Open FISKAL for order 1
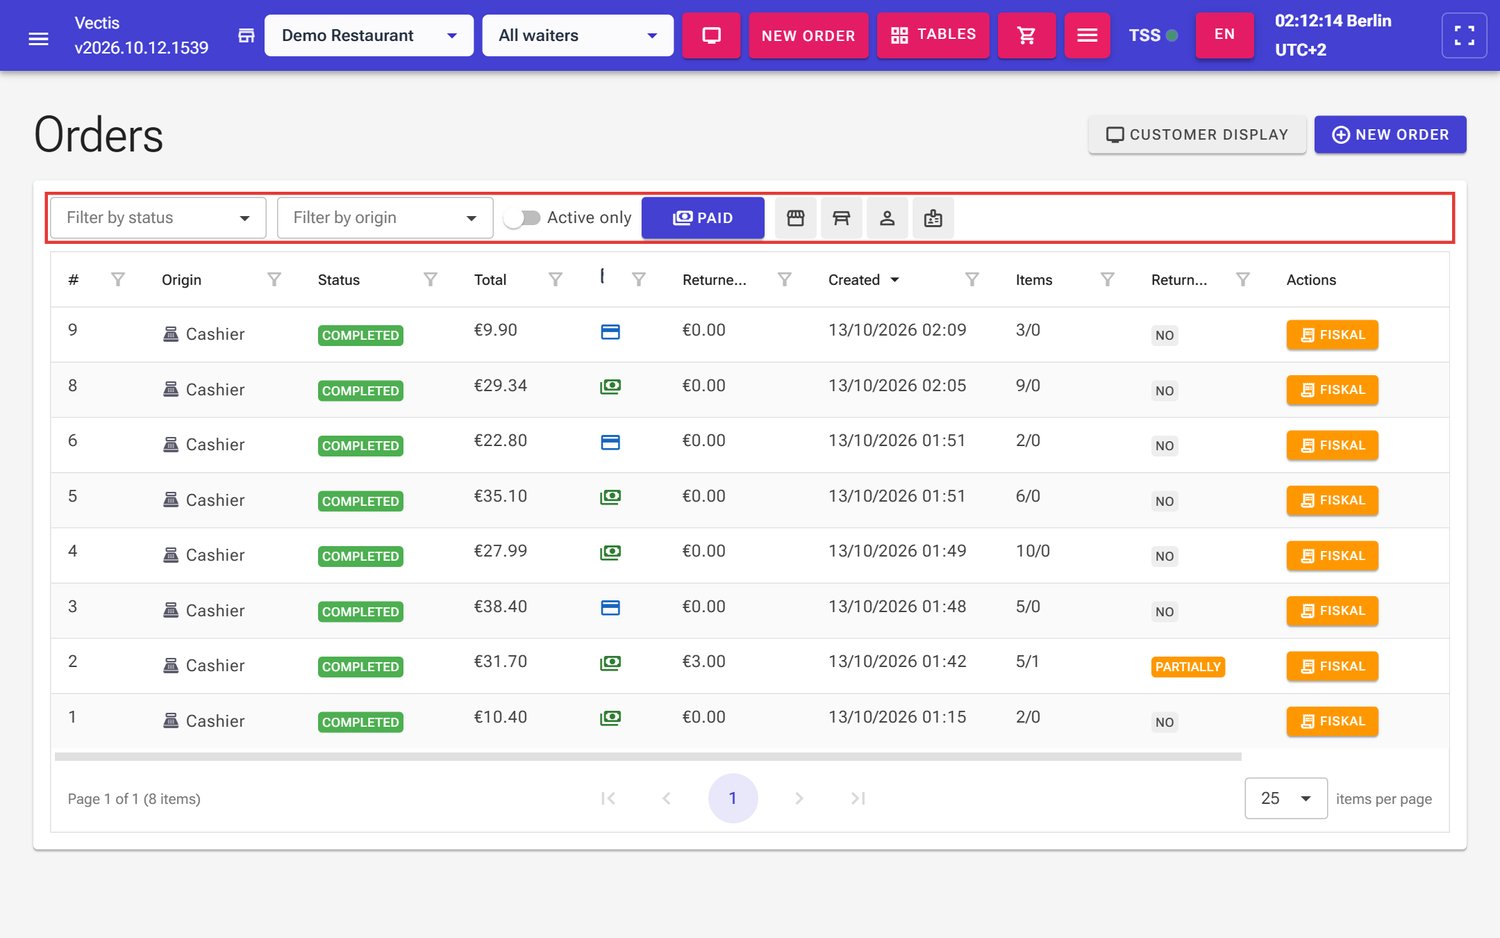This screenshot has height=938, width=1500. click(1332, 721)
